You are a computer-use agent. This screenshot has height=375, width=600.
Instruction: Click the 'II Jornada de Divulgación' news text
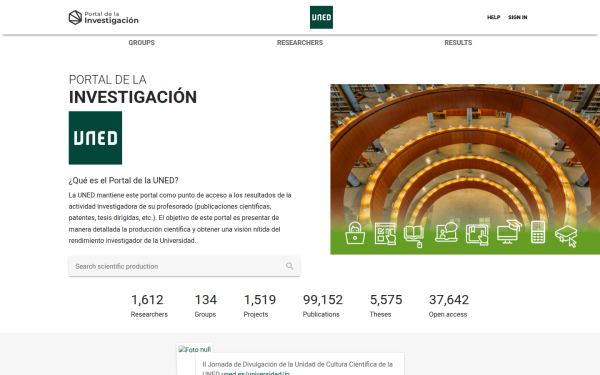[x=297, y=368]
